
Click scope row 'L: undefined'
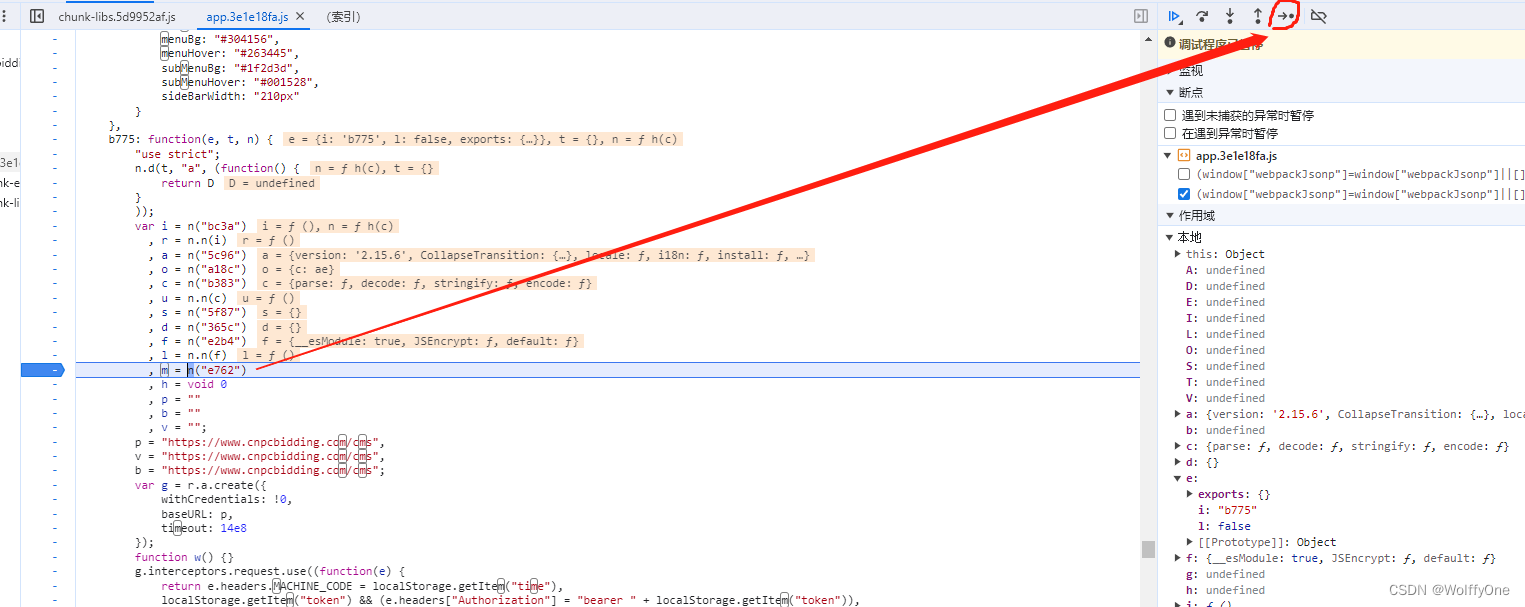1225,334
